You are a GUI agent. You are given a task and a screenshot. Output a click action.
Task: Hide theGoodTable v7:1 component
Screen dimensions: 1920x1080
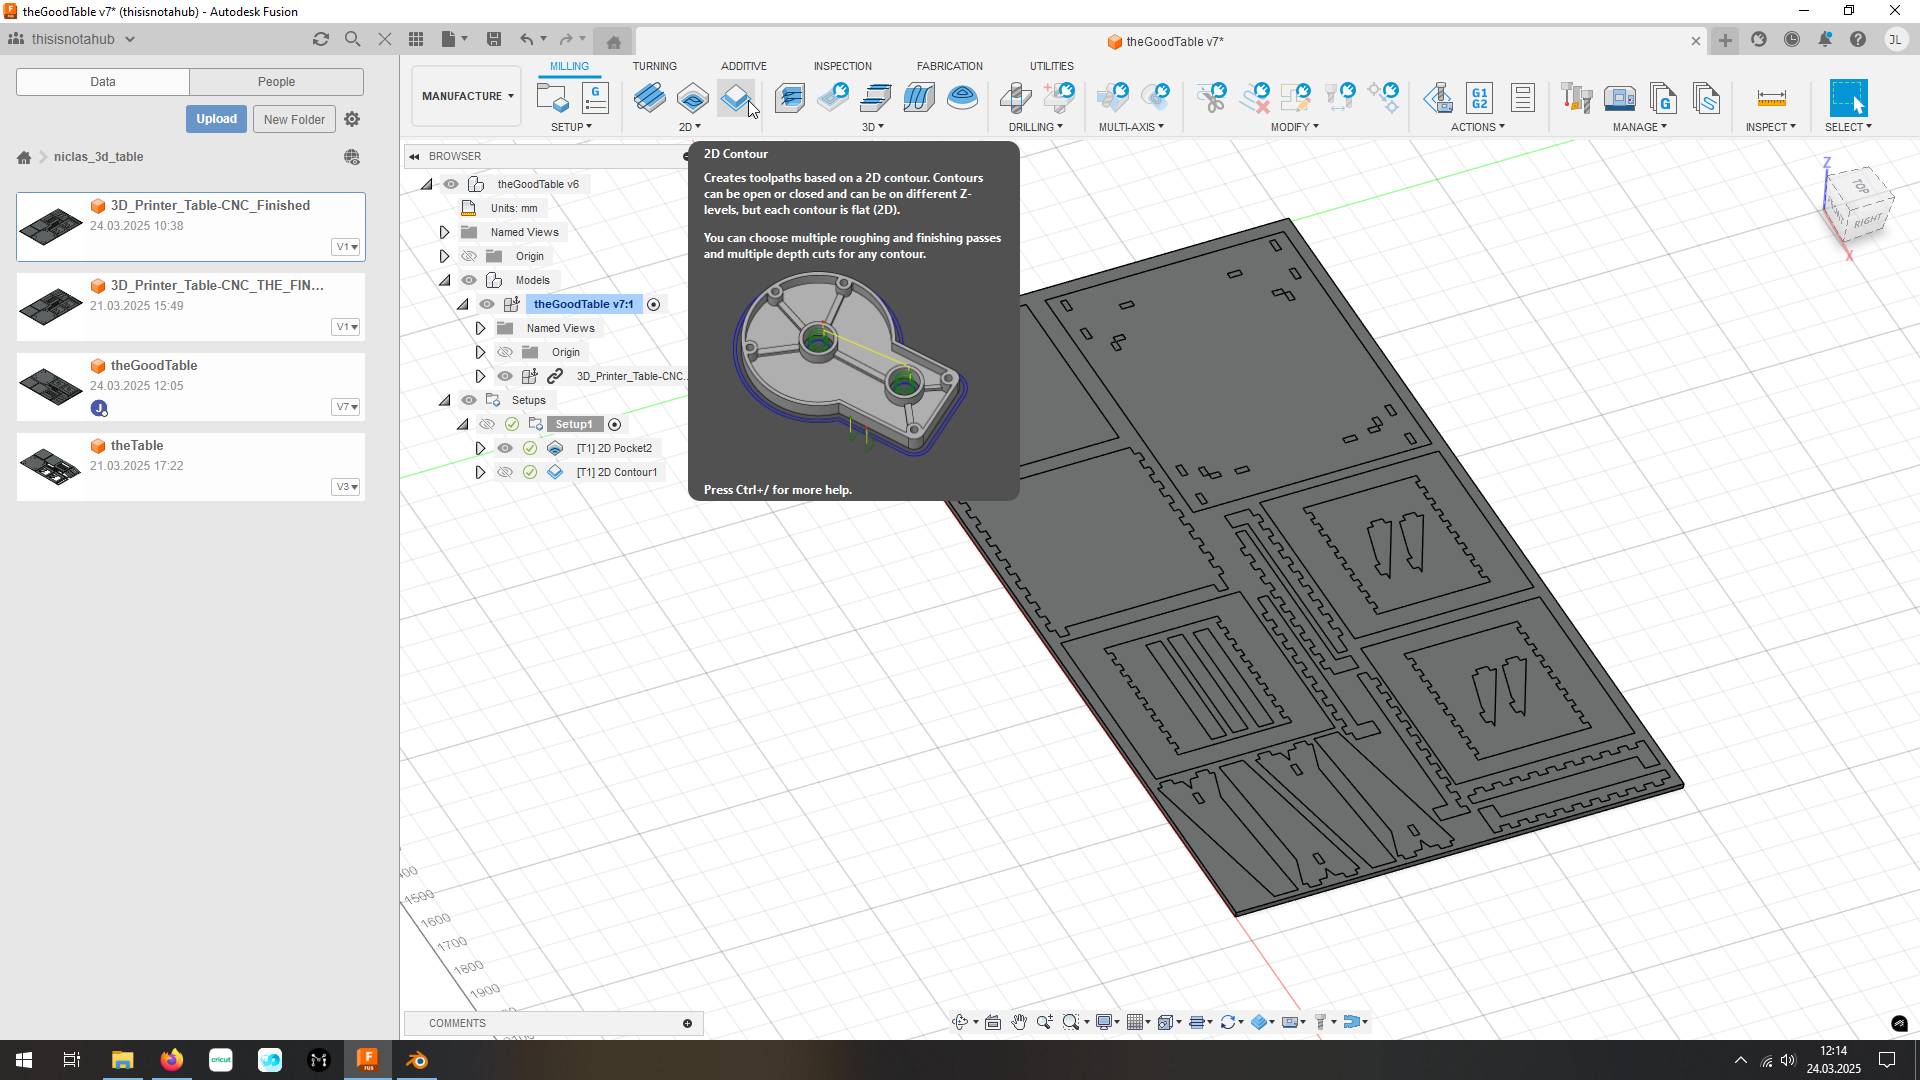pyautogui.click(x=487, y=304)
